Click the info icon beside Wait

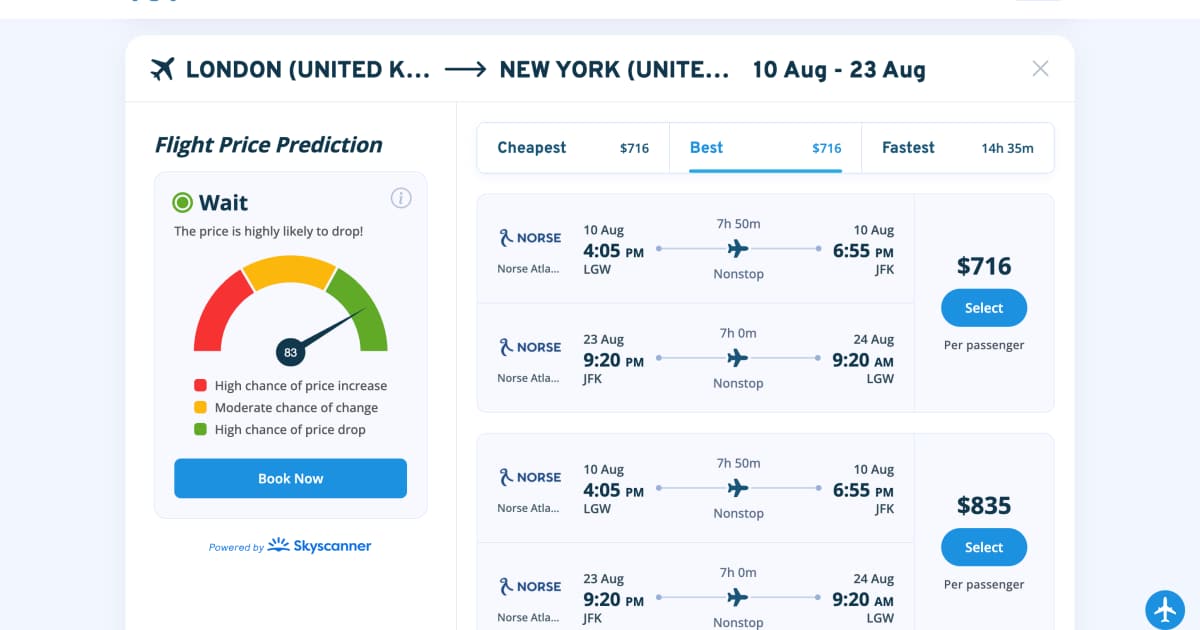401,198
